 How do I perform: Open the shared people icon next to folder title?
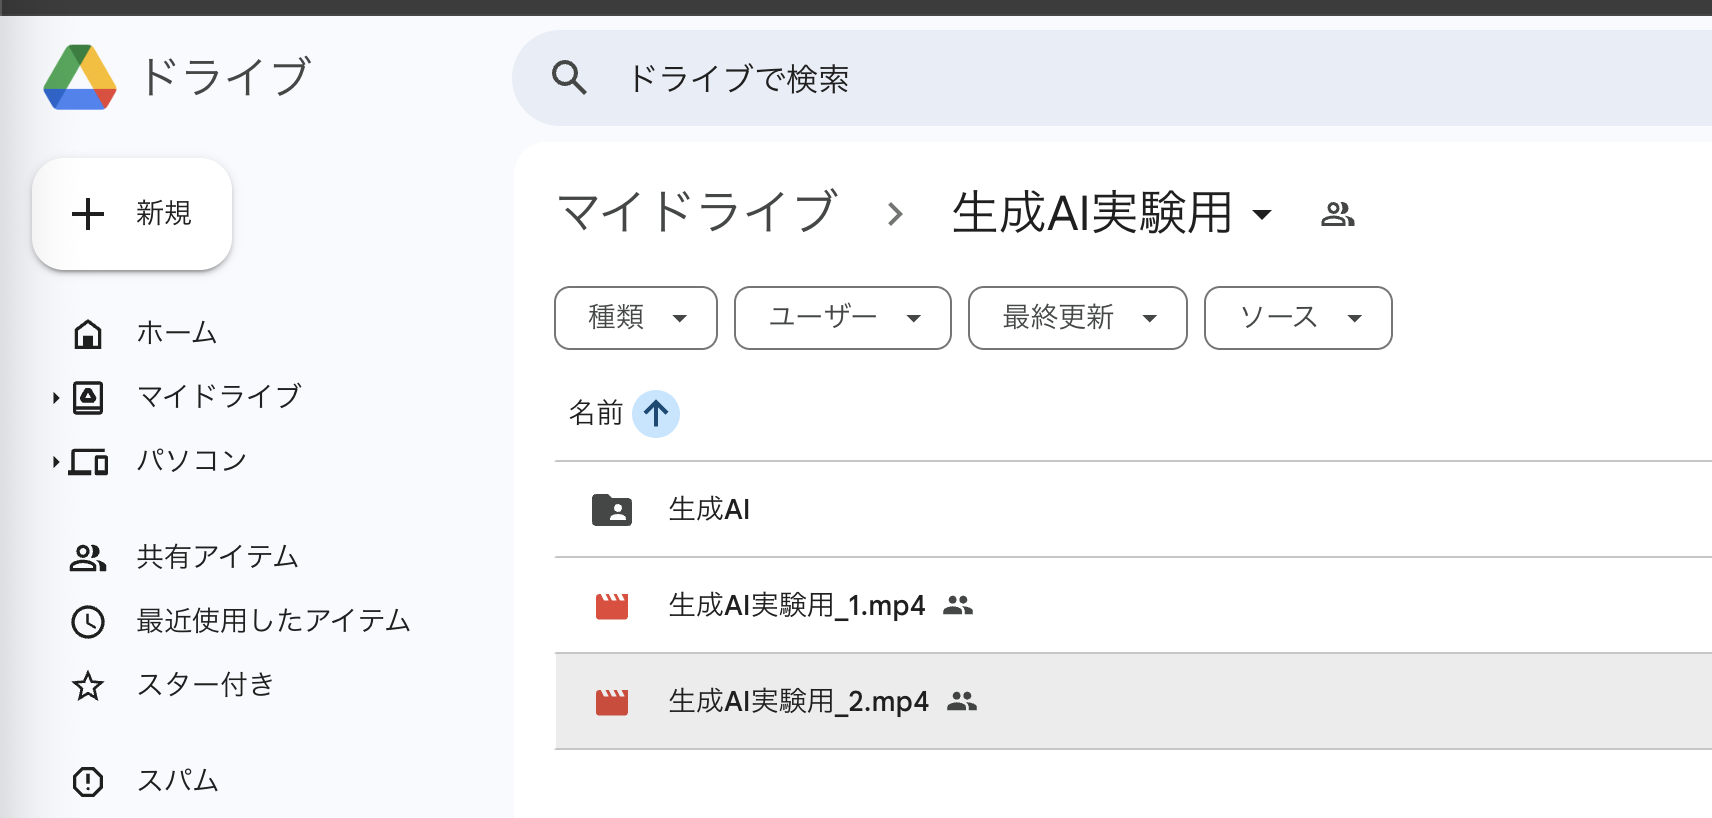1337,214
